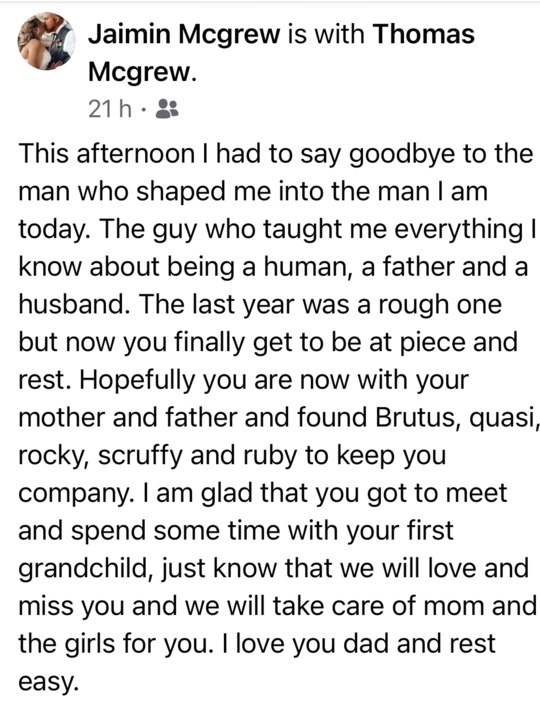Click the Friends audience icon
Viewport: 540px width, 708px height.
(167, 109)
